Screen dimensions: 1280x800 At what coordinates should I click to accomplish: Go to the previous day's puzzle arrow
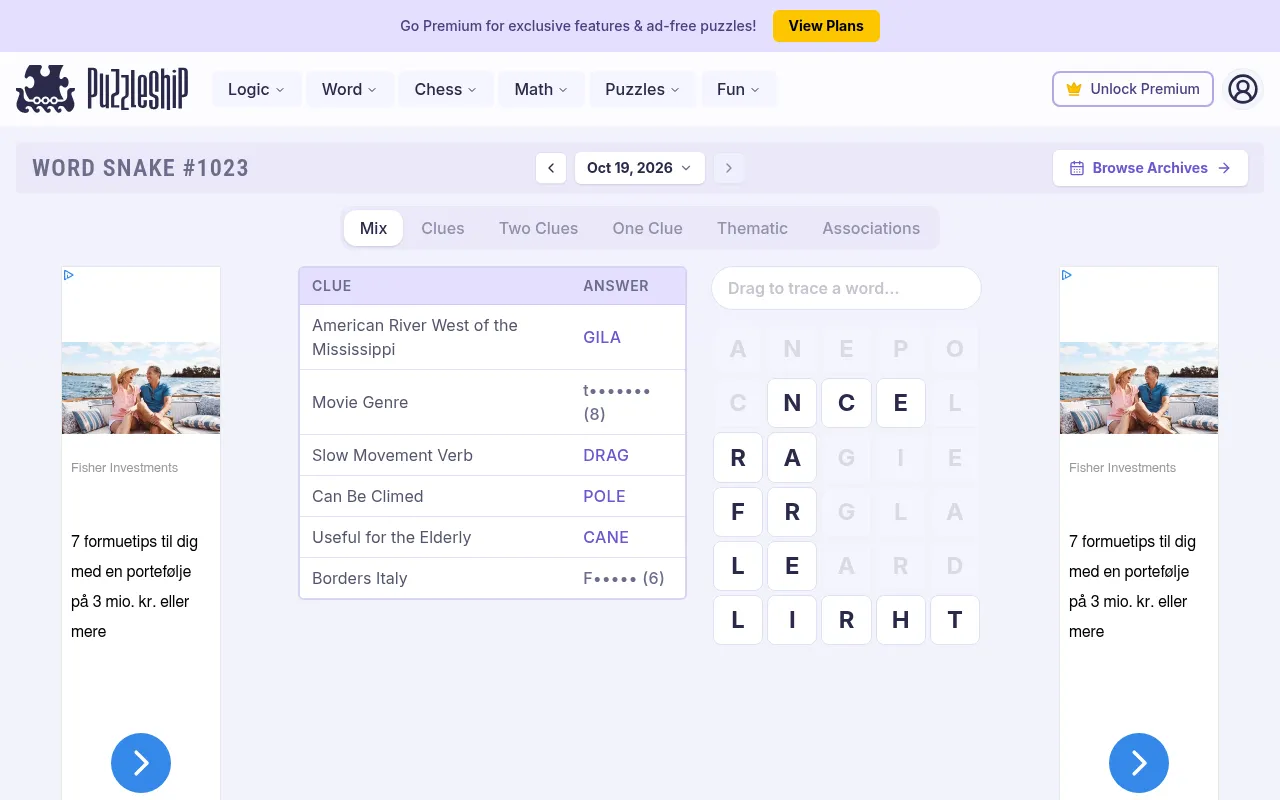coord(551,168)
